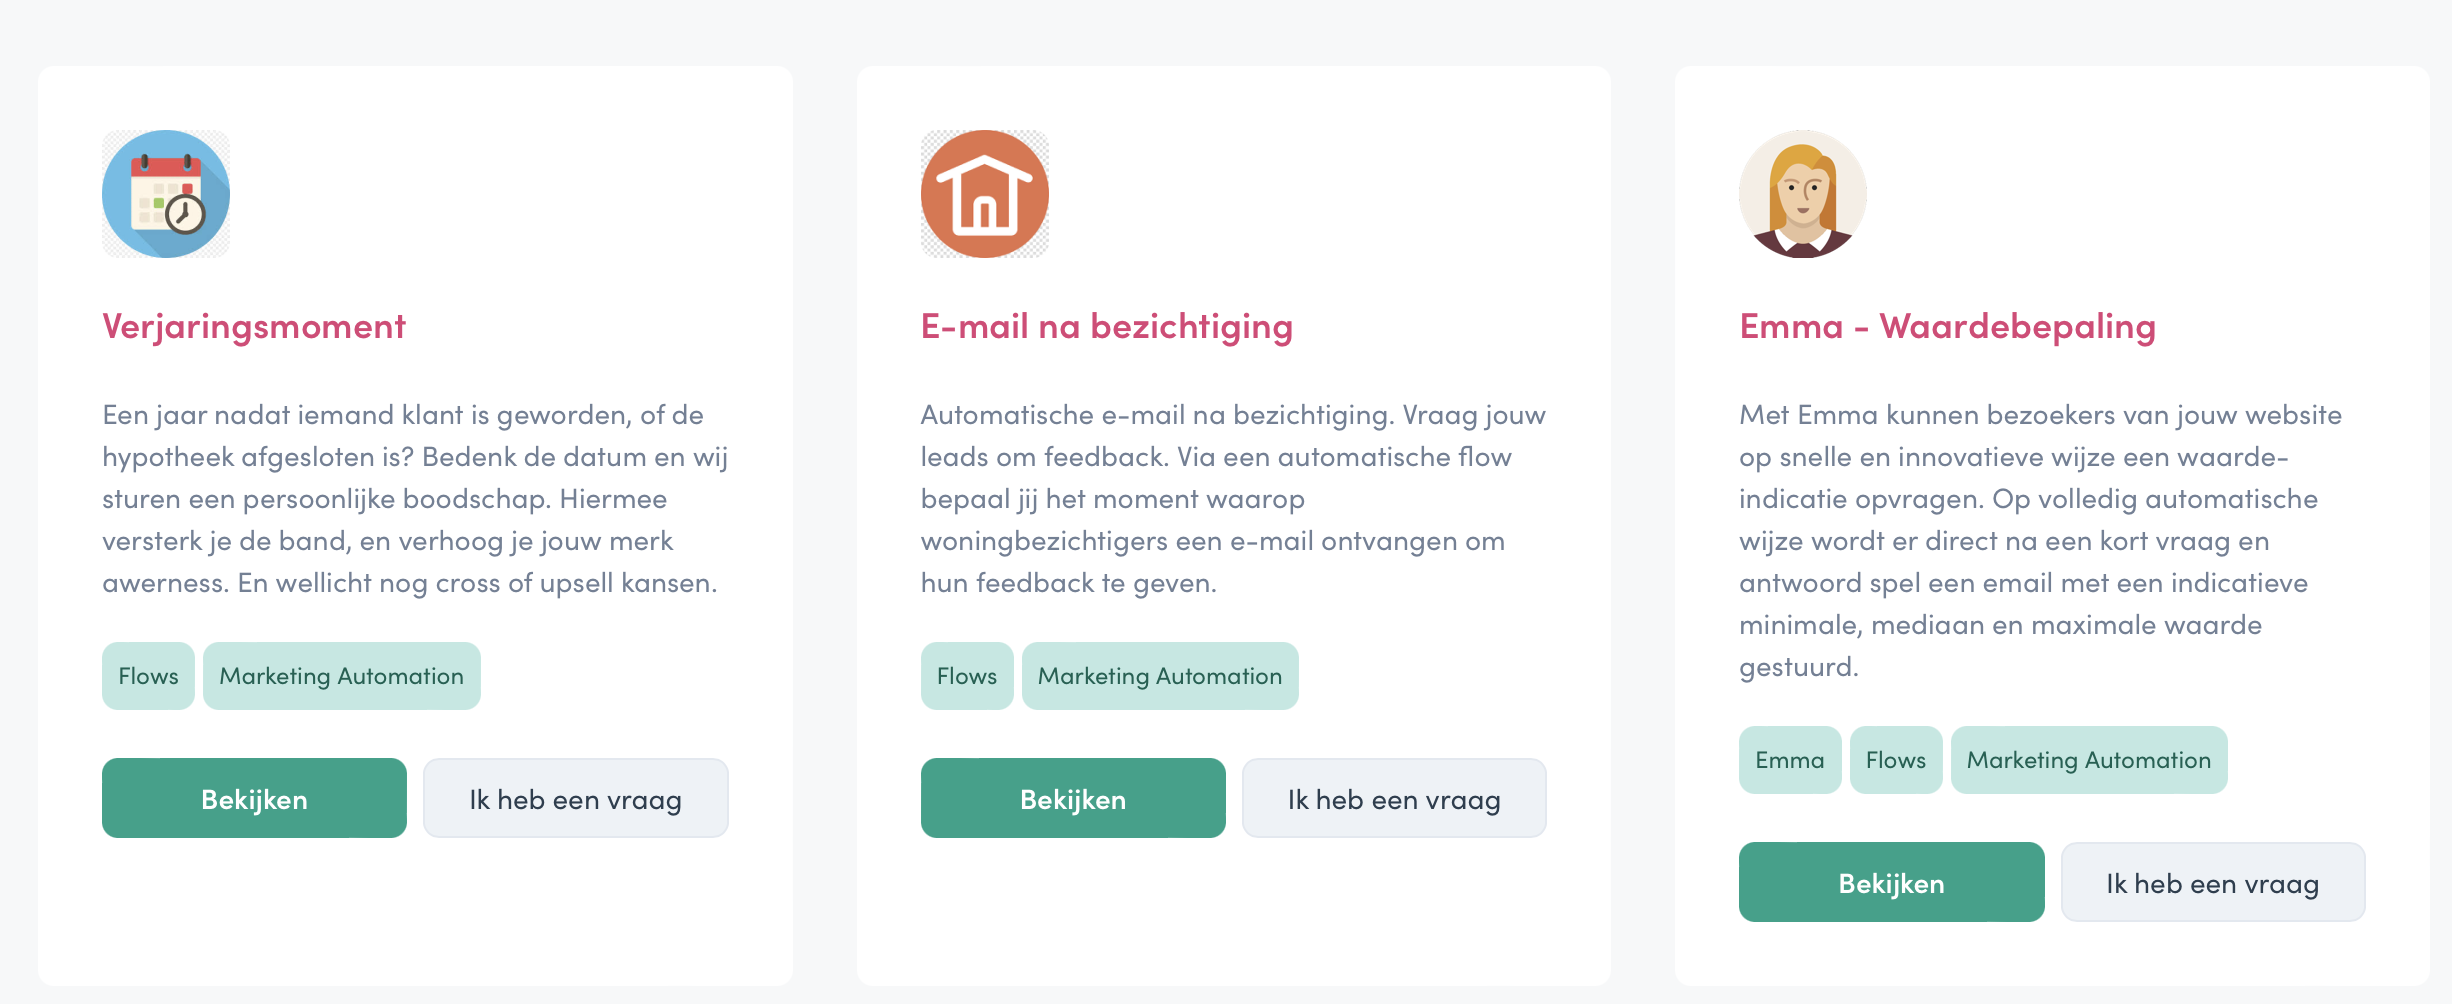Select Flows tag in the Emma card
This screenshot has width=2452, height=1004.
[1896, 760]
